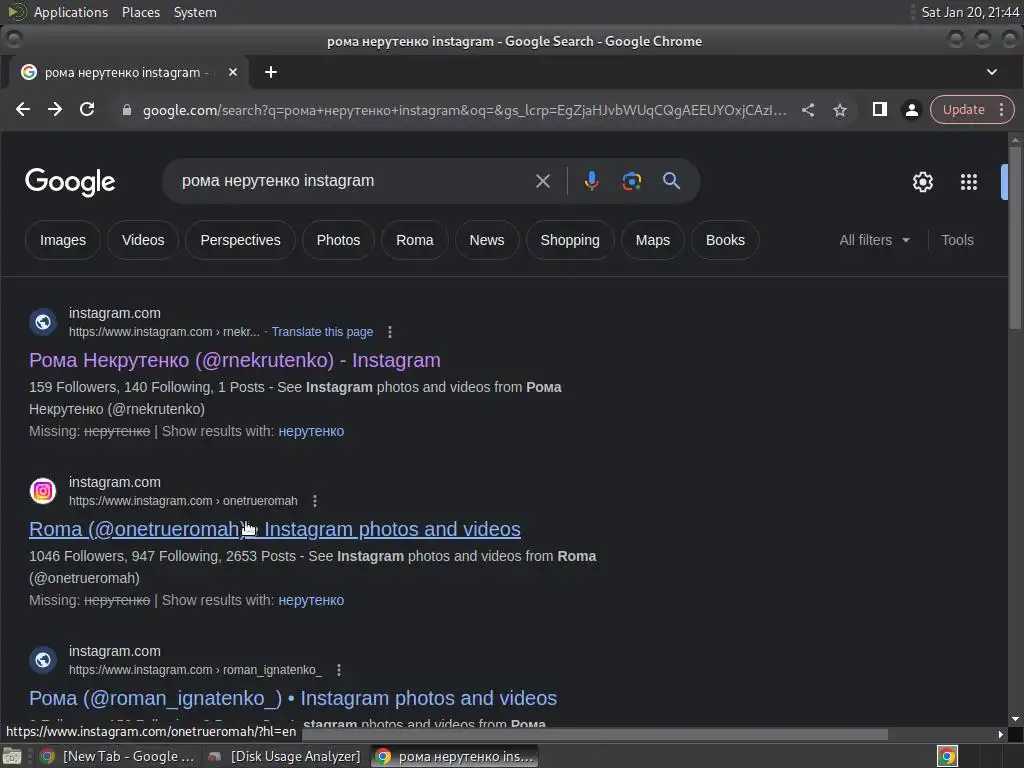Open the Google apps grid

[x=968, y=182]
